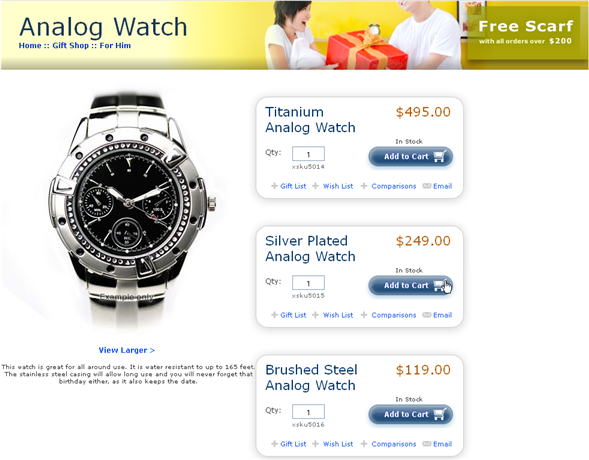Add Brushed Steel Analog Watch to cart

pos(411,414)
